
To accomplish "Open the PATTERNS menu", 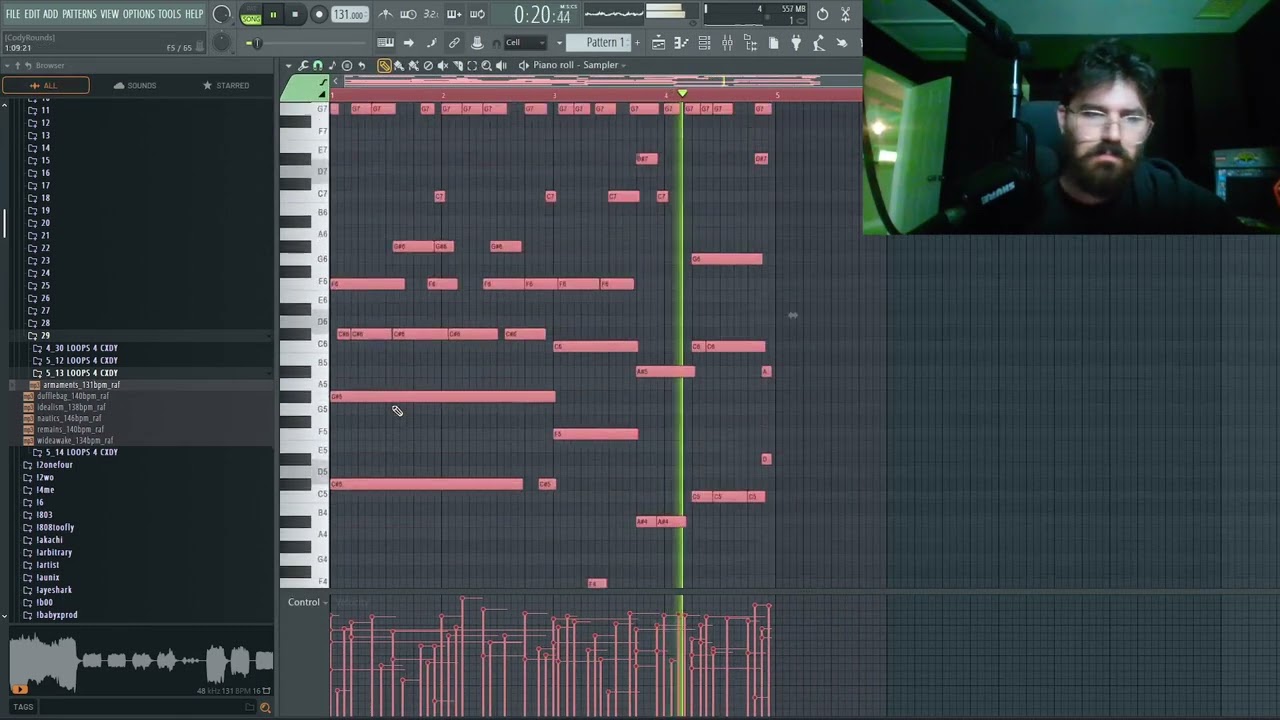I will point(79,14).
